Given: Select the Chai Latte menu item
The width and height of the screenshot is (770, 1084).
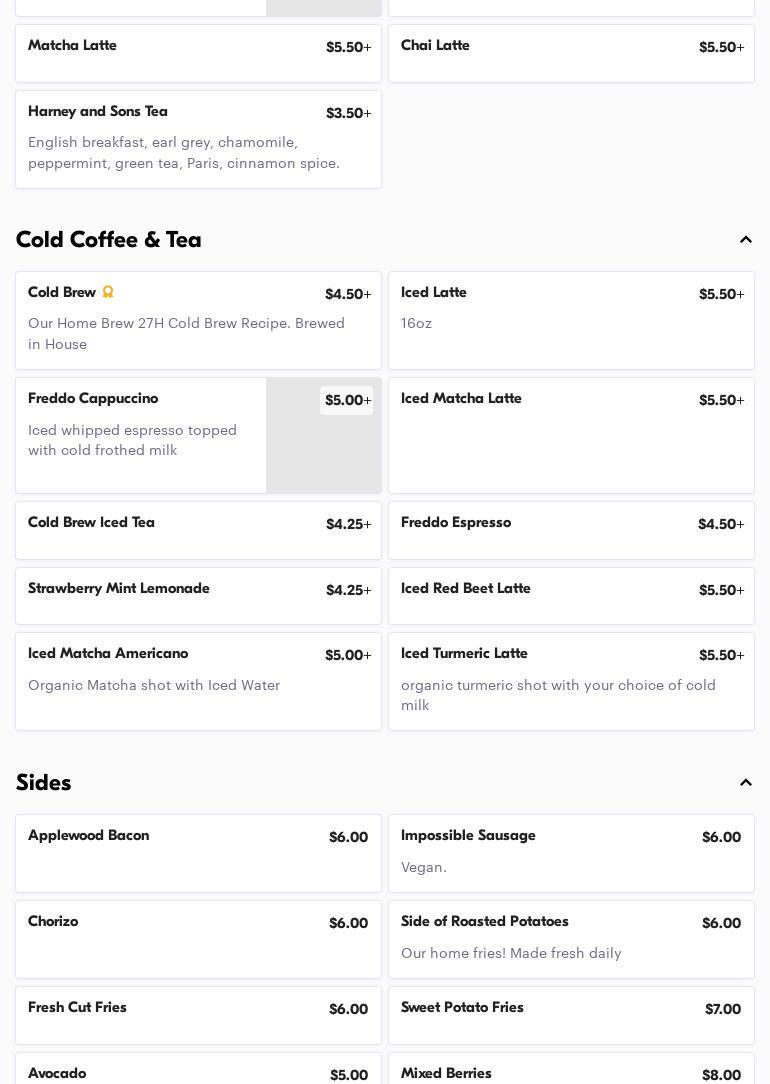Looking at the screenshot, I should pyautogui.click(x=571, y=53).
